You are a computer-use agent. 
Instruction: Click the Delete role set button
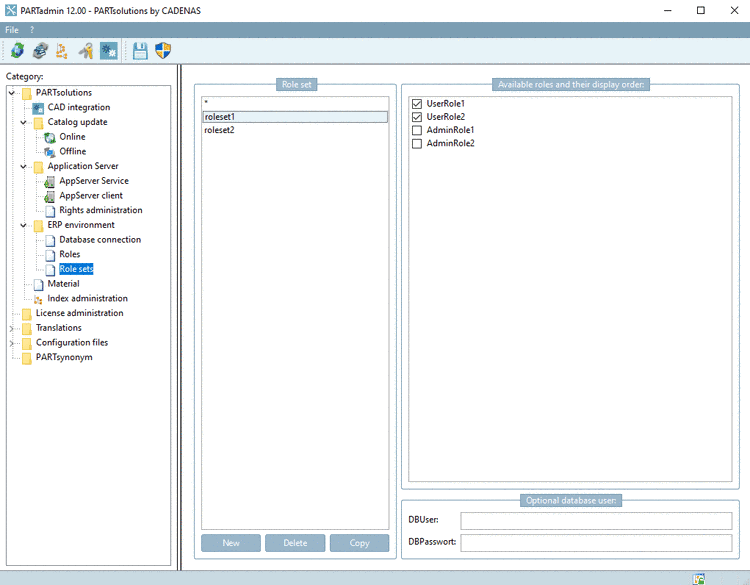coord(295,543)
